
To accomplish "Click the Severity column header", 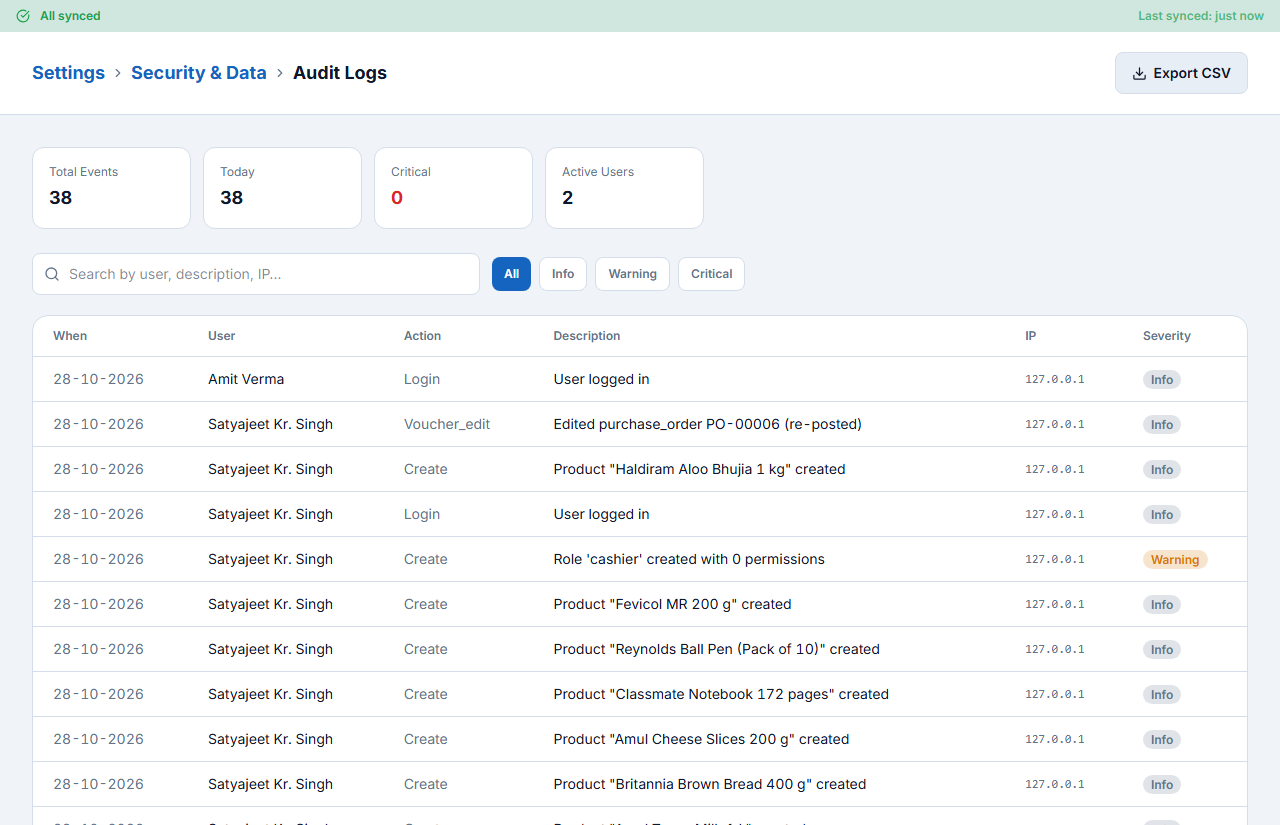I will tap(1167, 336).
